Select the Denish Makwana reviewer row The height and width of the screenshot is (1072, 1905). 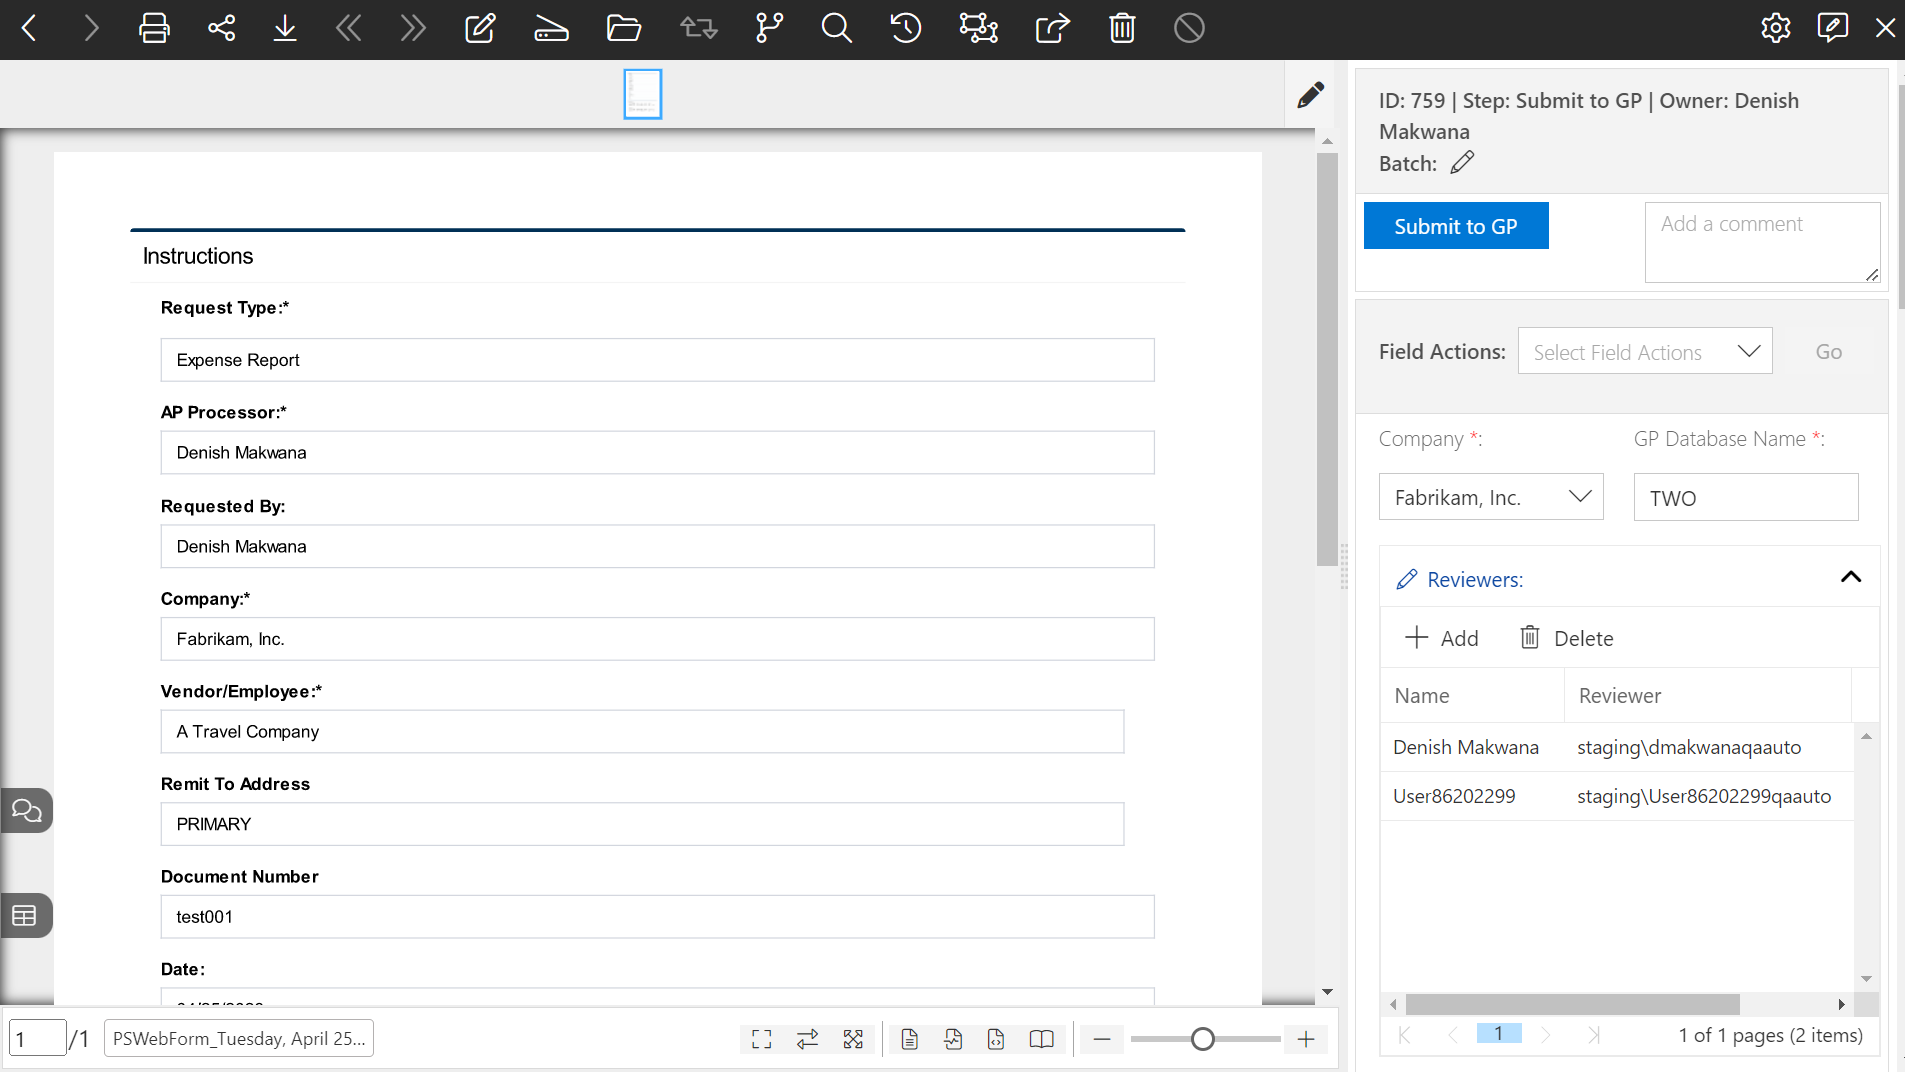click(x=1617, y=747)
